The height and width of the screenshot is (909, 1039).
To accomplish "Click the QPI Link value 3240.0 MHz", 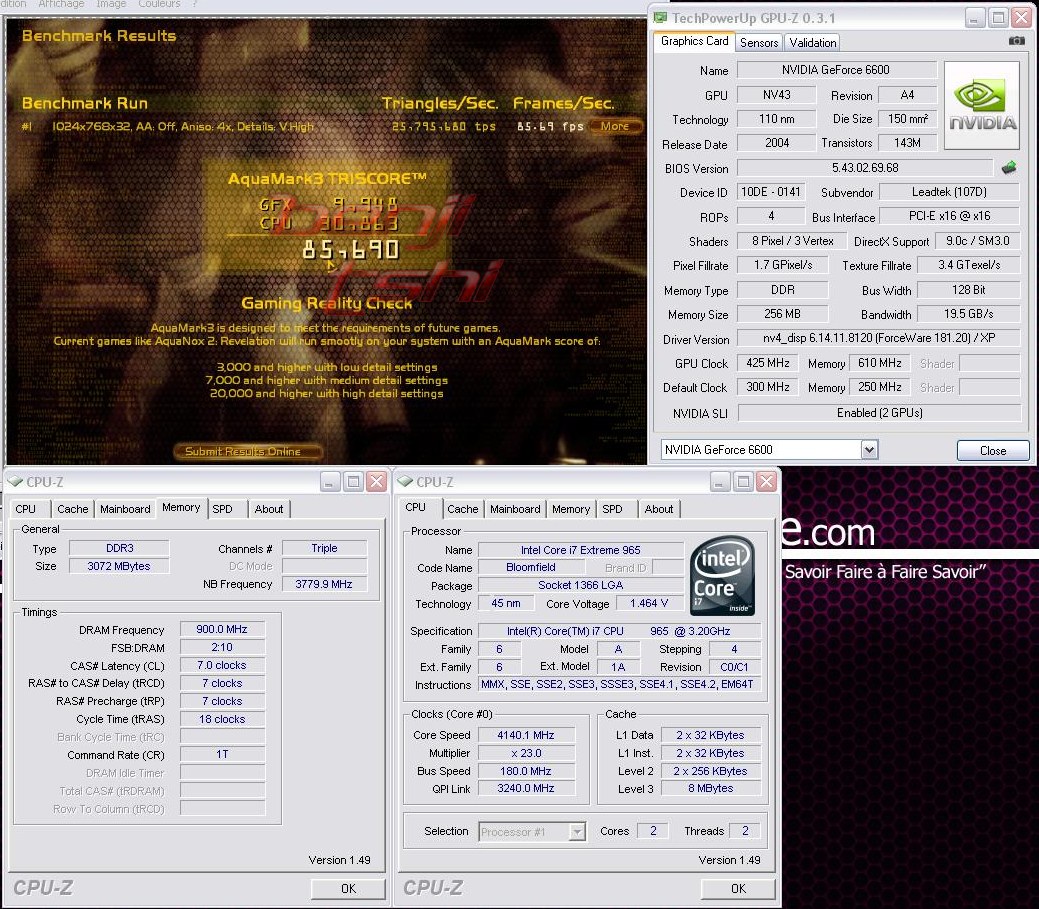I will [x=526, y=788].
